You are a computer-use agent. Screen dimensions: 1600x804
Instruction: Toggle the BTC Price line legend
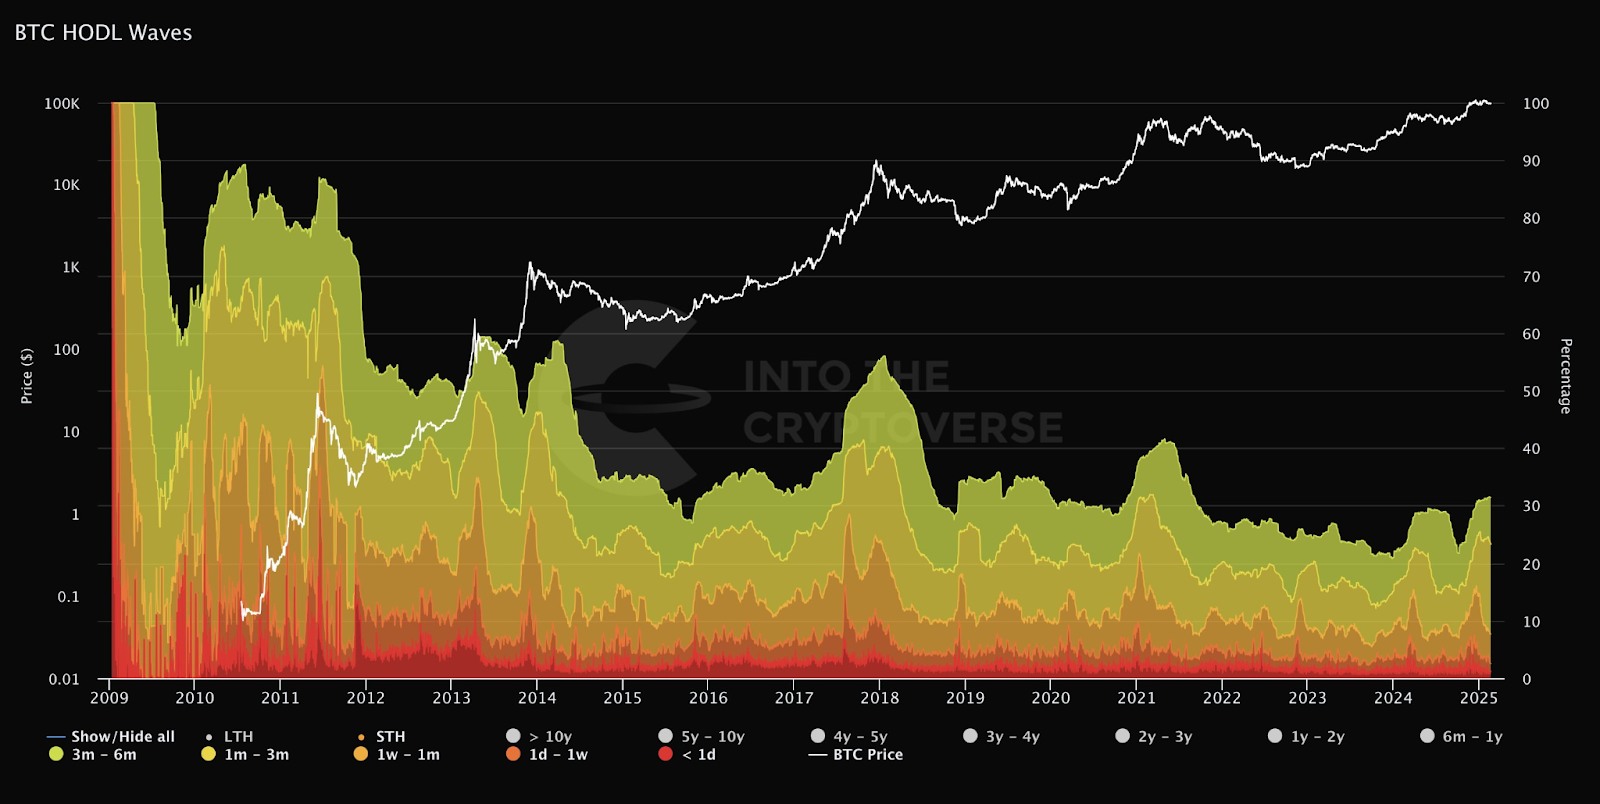point(856,754)
